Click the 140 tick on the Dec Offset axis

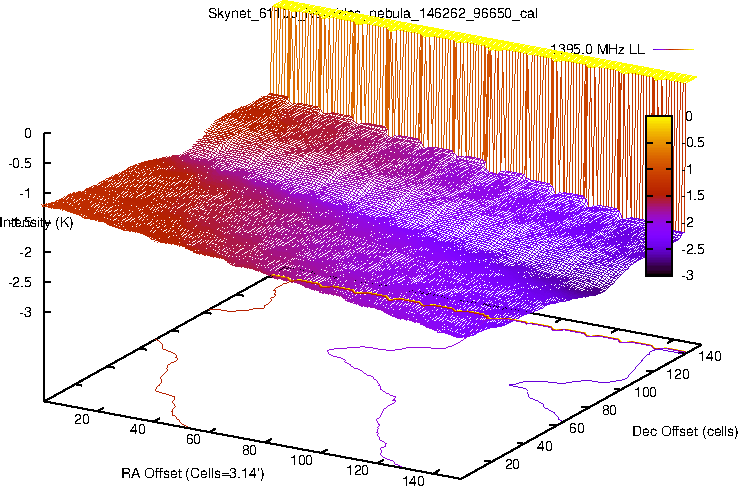coord(711,355)
